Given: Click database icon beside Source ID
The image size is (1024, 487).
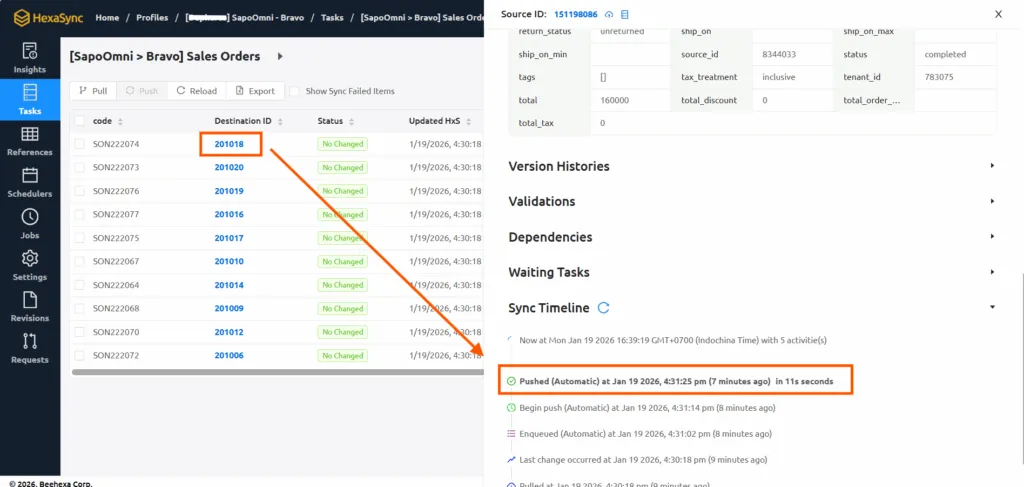Looking at the screenshot, I should coord(625,14).
